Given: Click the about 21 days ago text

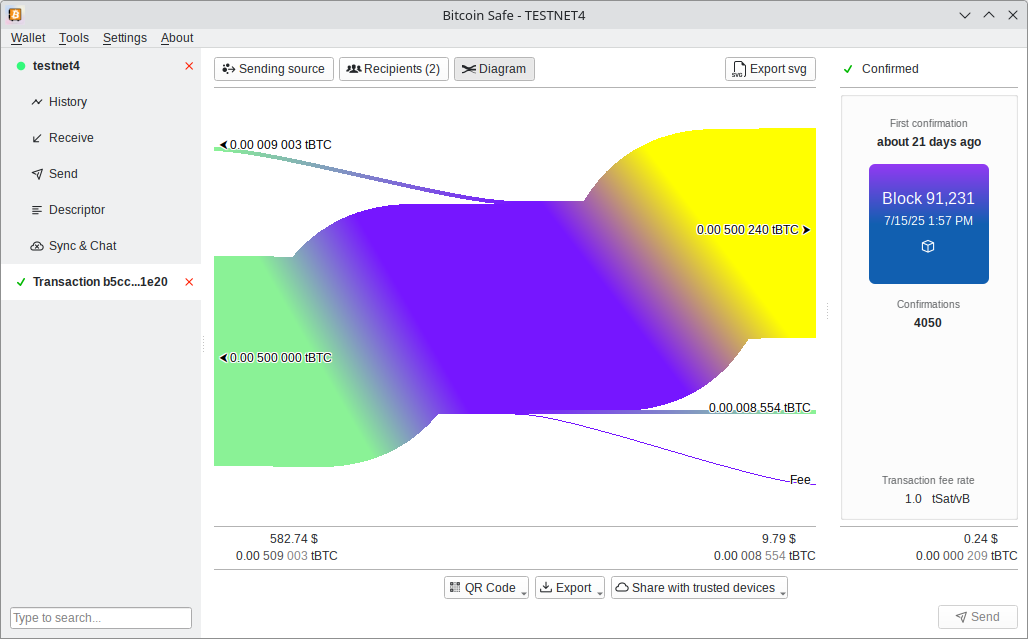Looking at the screenshot, I should tap(929, 142).
